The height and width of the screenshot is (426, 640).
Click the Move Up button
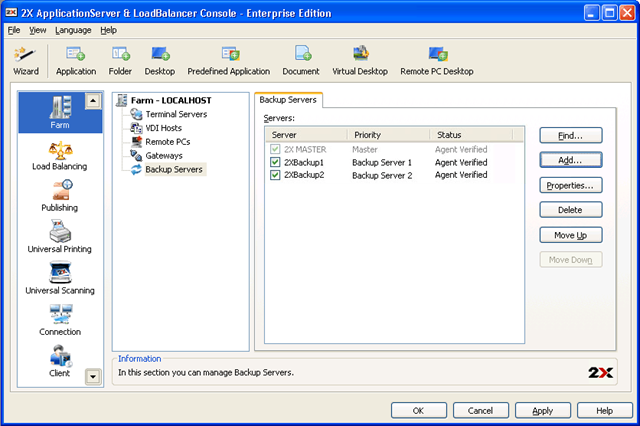click(571, 235)
